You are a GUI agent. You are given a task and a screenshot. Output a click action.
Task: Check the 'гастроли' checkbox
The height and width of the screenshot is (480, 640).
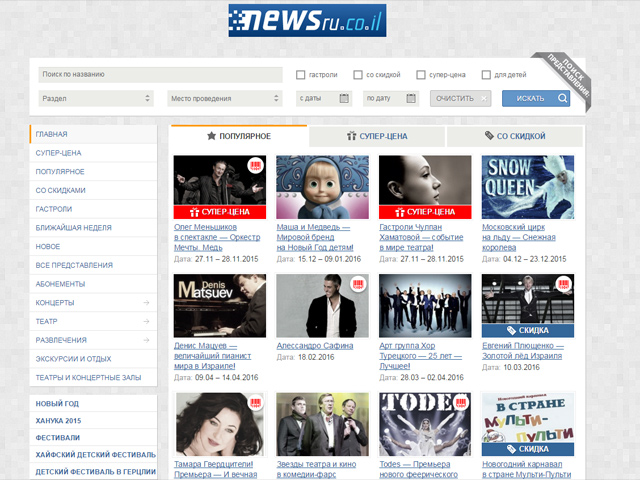301,75
